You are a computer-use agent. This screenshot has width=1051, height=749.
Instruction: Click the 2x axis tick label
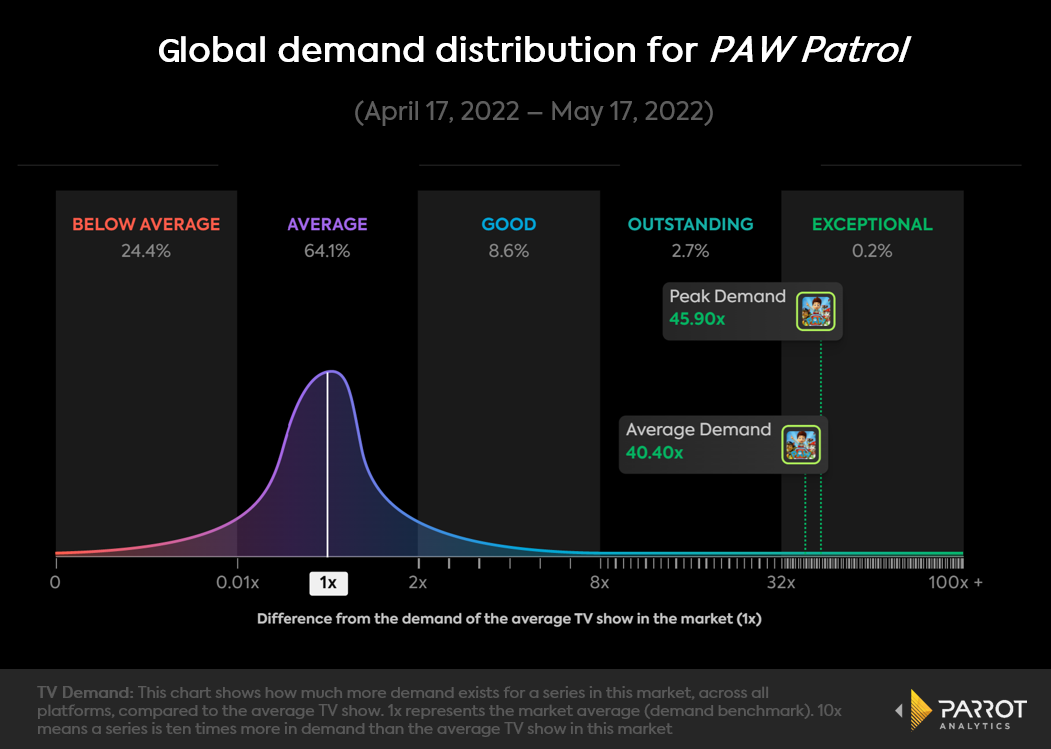coord(418,583)
